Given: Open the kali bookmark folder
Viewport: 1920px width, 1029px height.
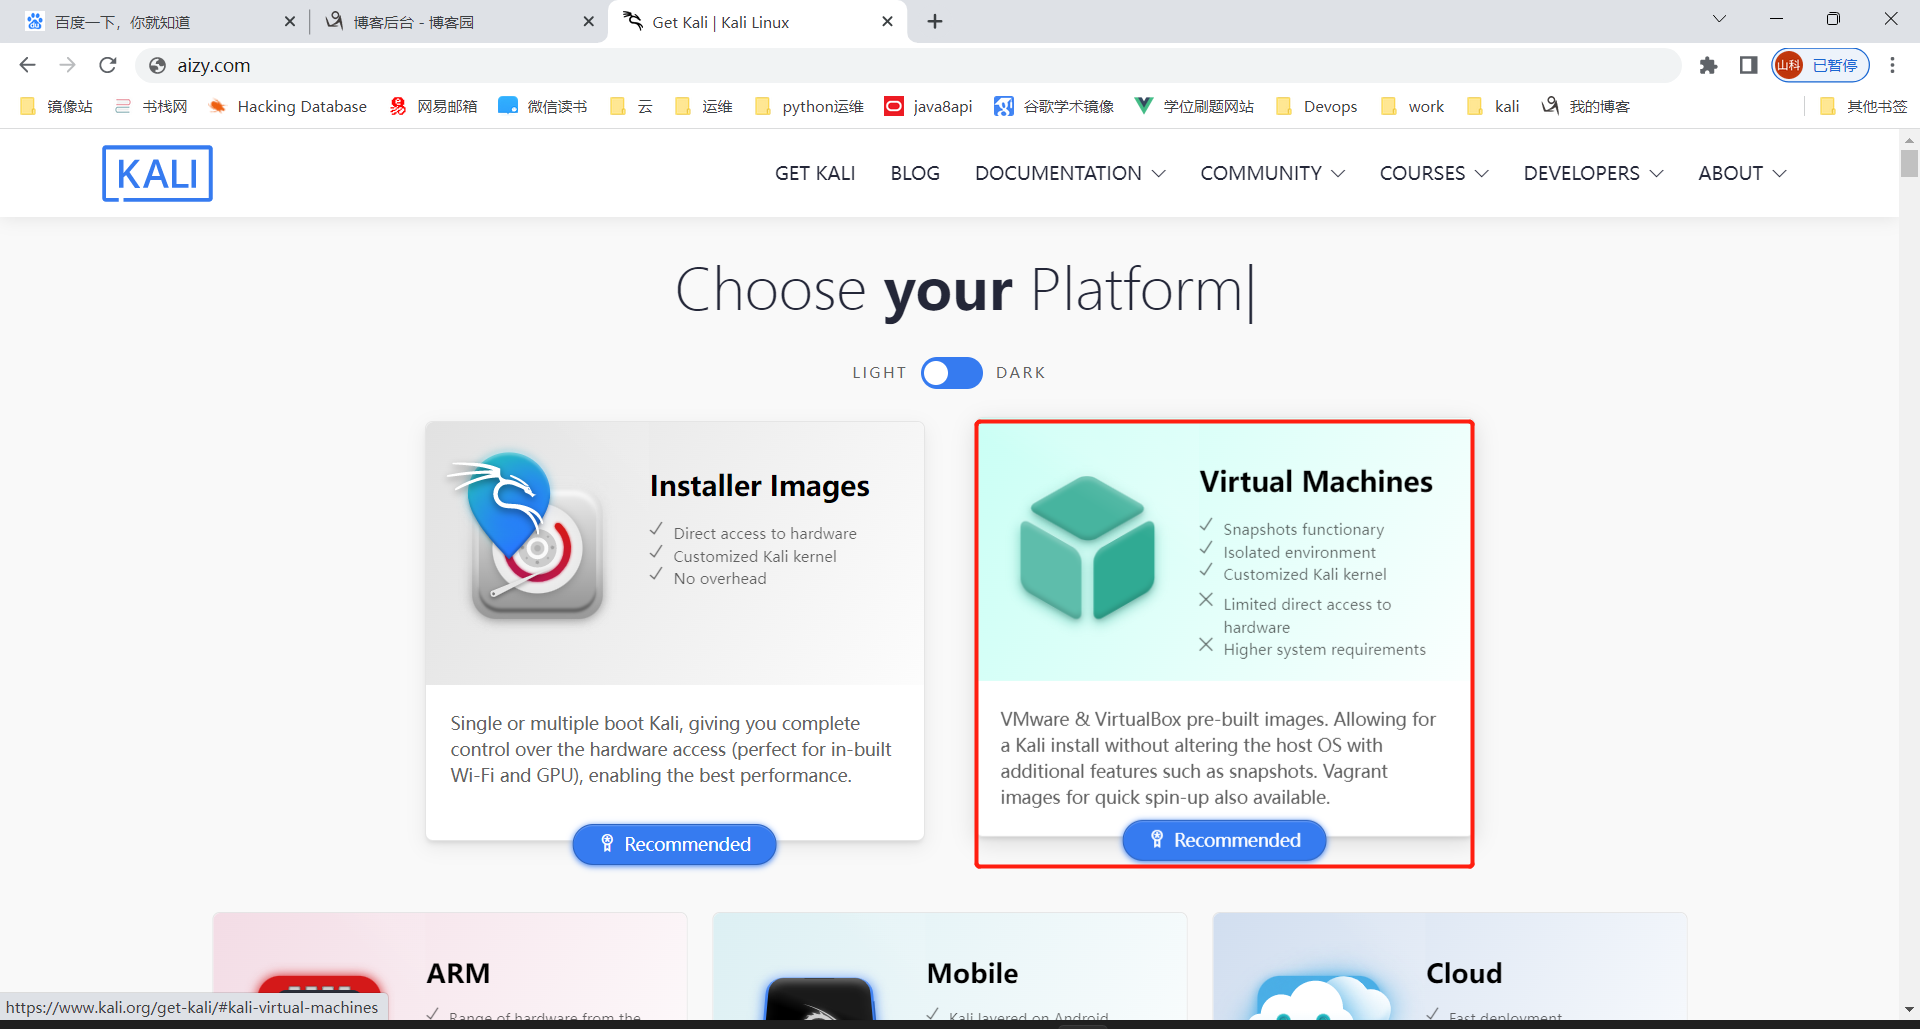Looking at the screenshot, I should (x=1493, y=106).
